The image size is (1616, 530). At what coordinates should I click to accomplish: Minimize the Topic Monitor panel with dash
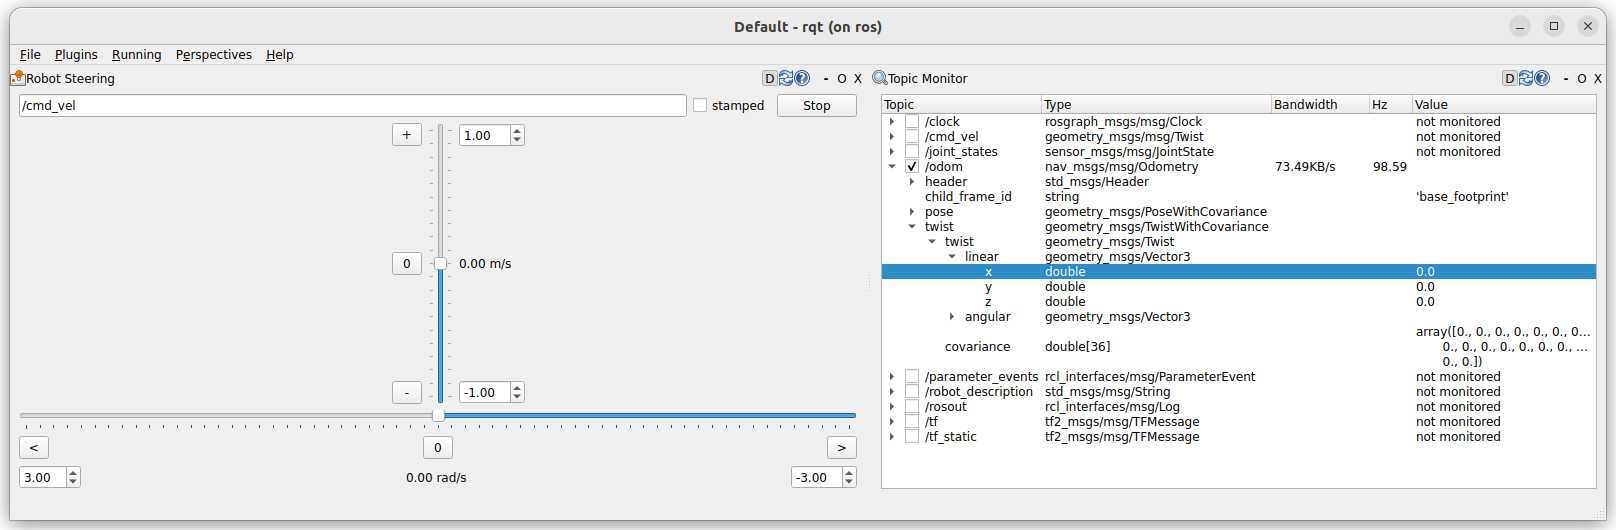coord(1566,78)
